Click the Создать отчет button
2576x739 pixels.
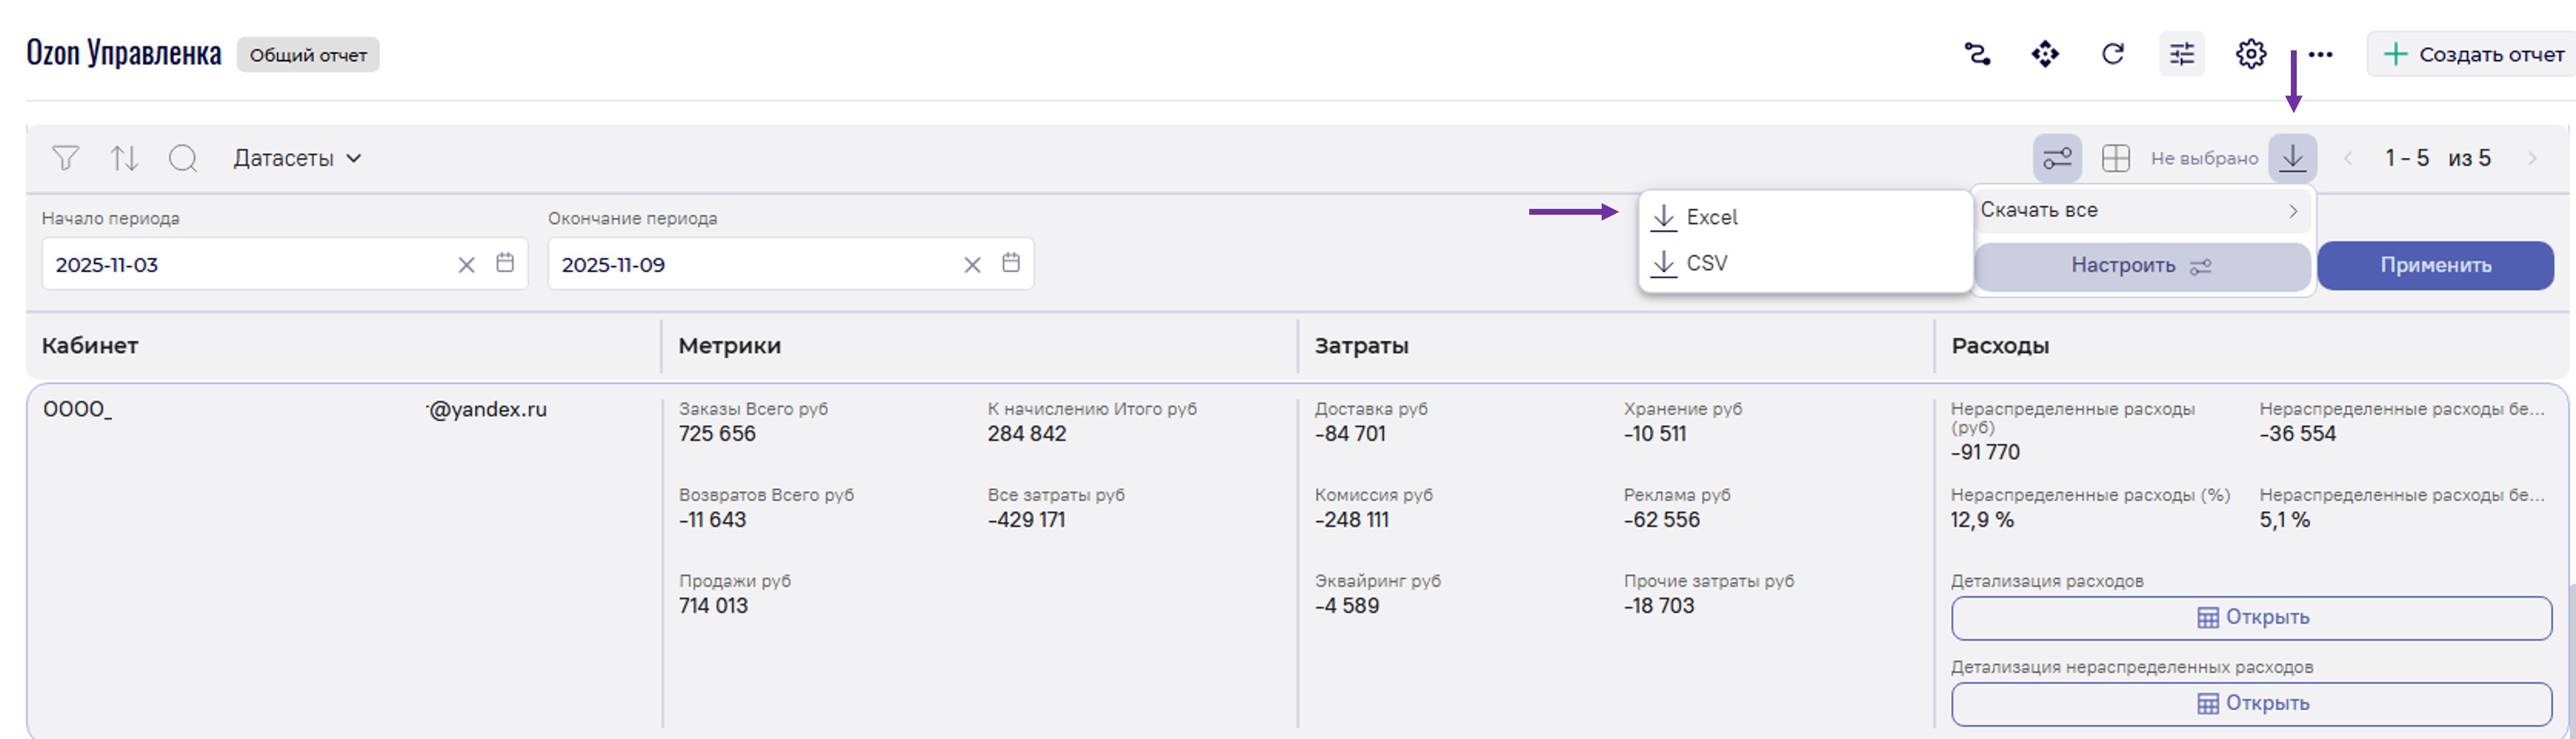pyautogui.click(x=2473, y=54)
